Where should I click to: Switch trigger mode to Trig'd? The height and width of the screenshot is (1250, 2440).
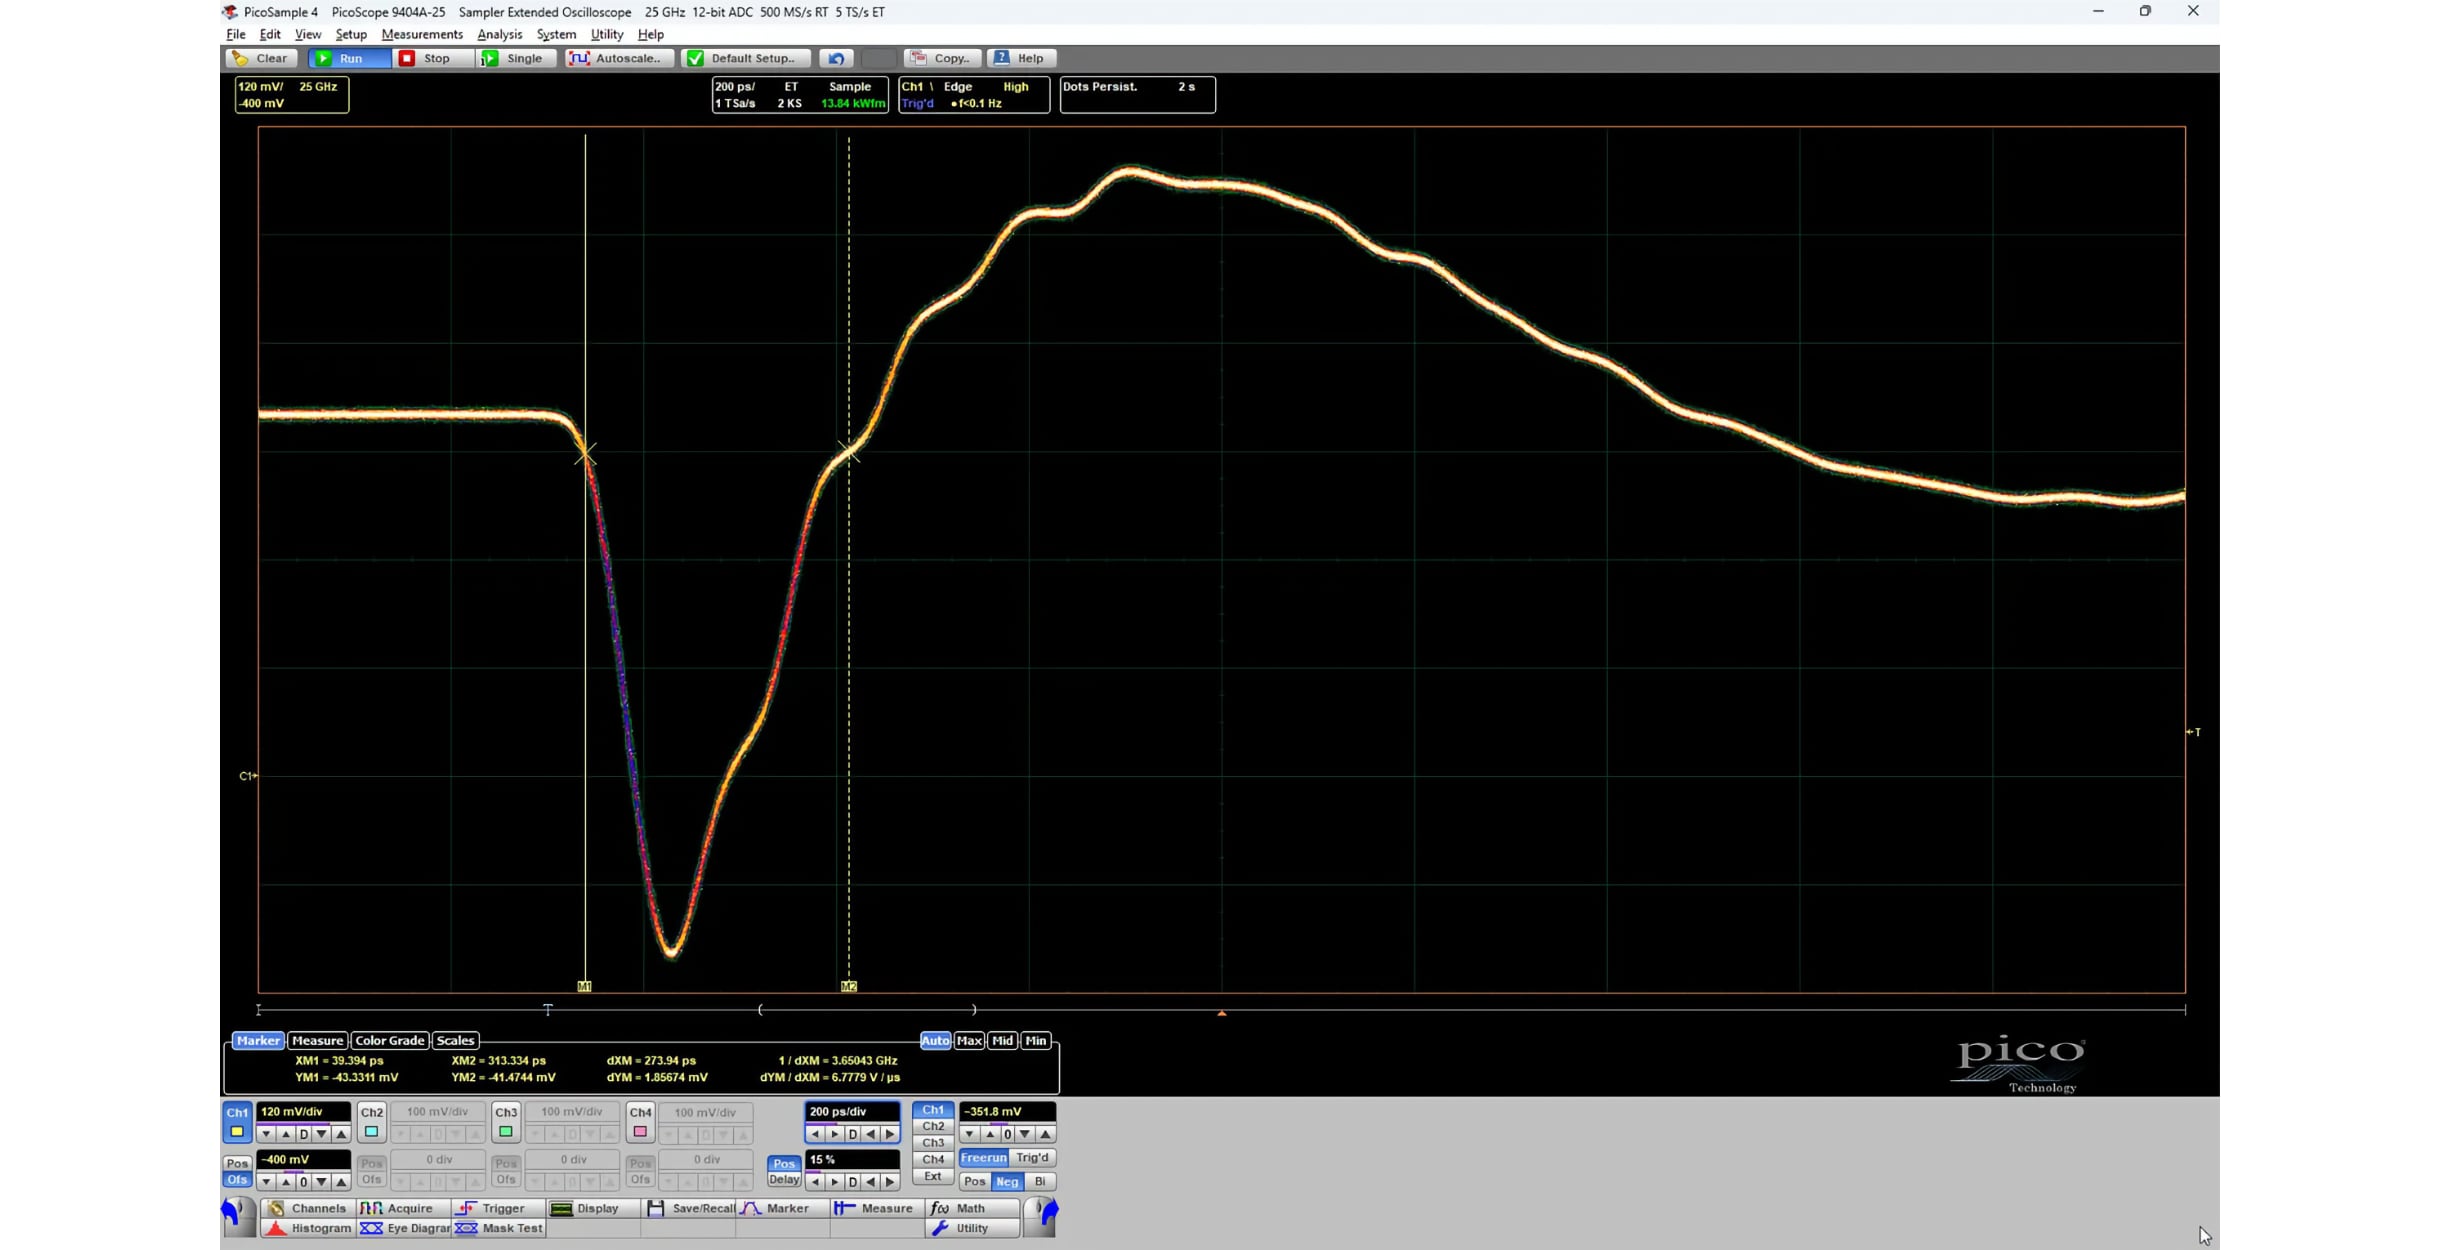pyautogui.click(x=1032, y=1158)
